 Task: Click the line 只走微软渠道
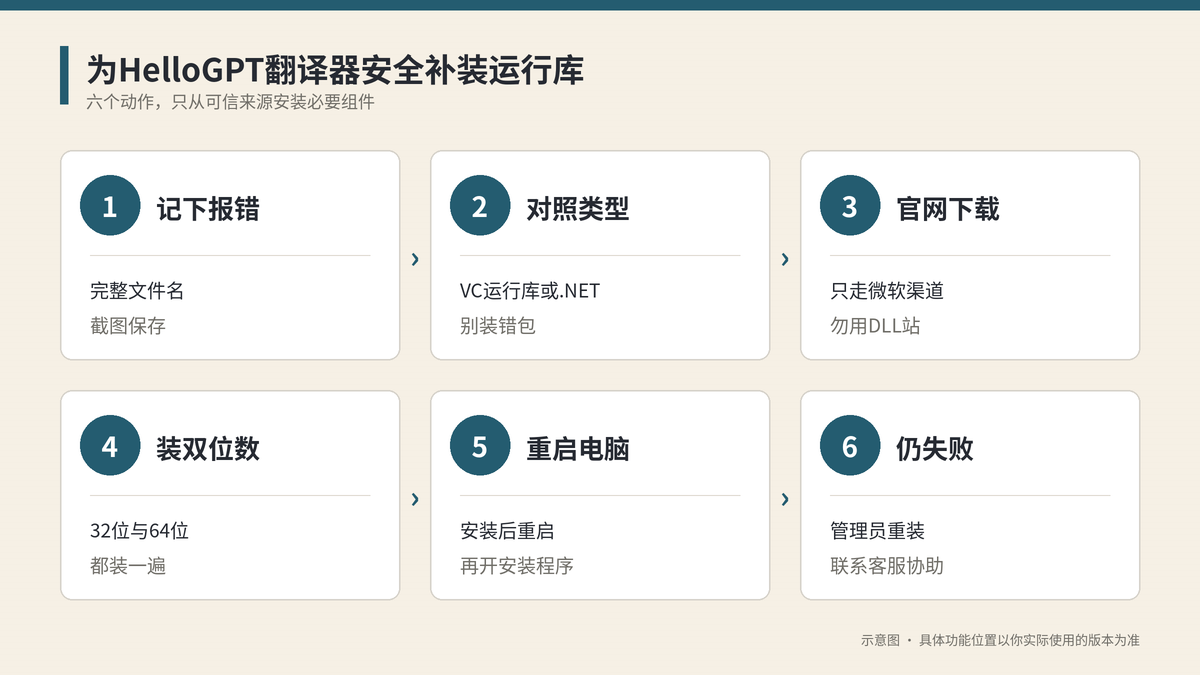887,291
